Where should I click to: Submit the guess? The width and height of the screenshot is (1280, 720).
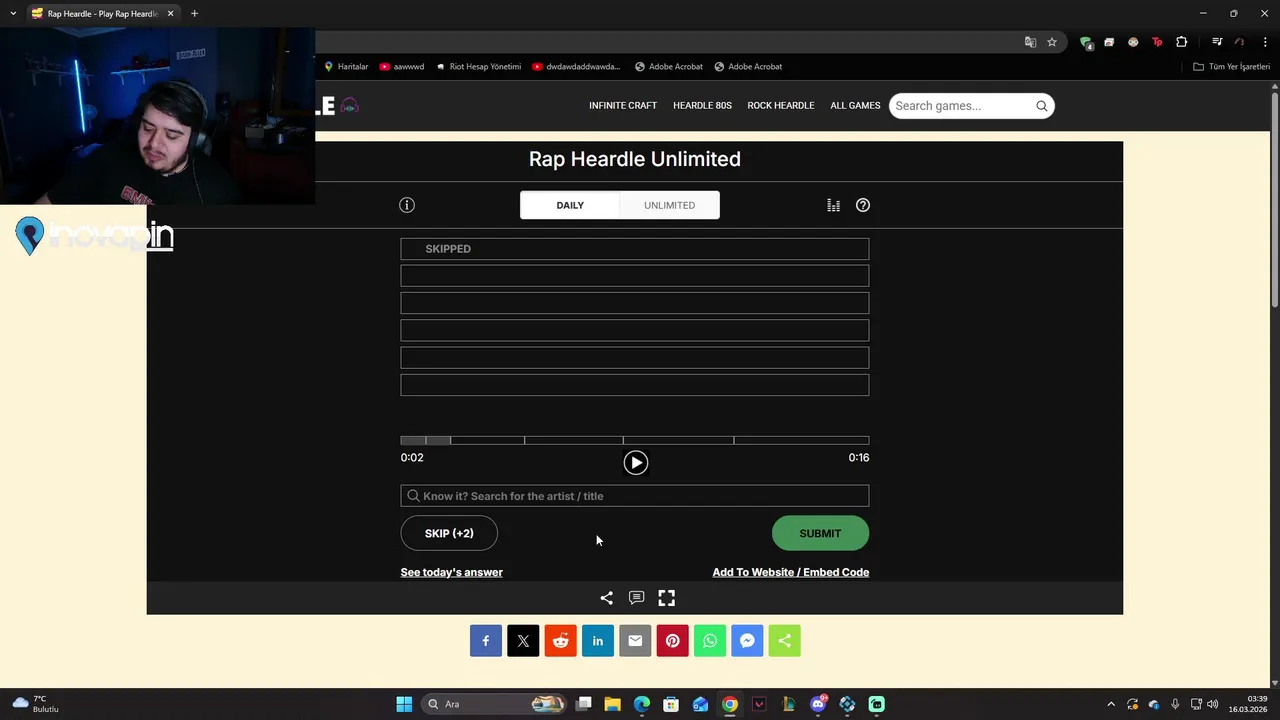tap(820, 533)
